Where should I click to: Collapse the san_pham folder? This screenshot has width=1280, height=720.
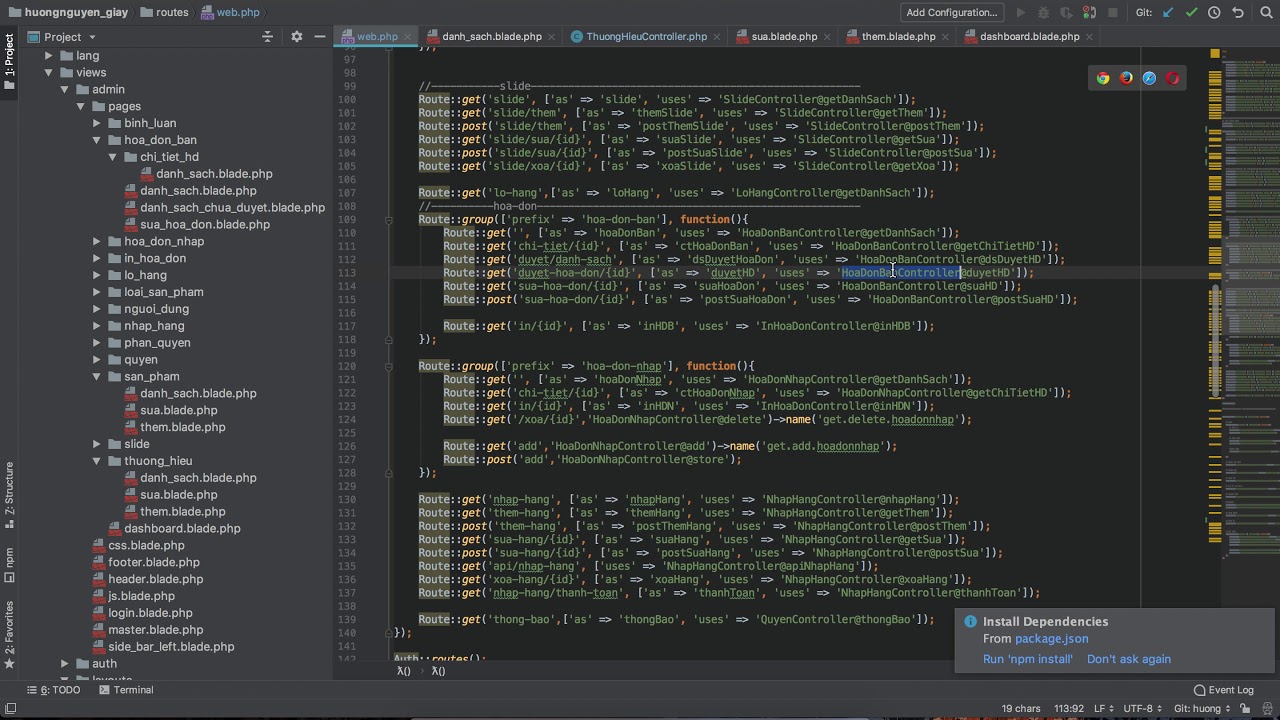coord(97,377)
